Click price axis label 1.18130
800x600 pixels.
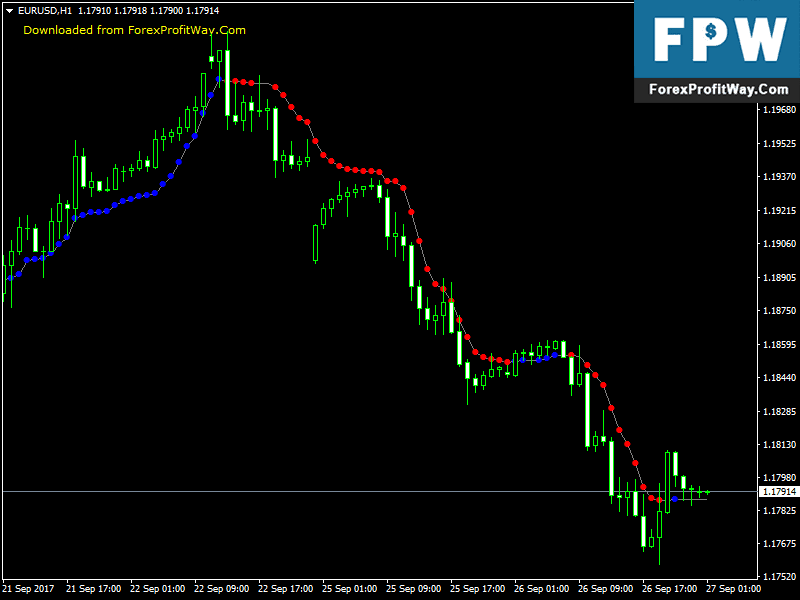(x=779, y=445)
